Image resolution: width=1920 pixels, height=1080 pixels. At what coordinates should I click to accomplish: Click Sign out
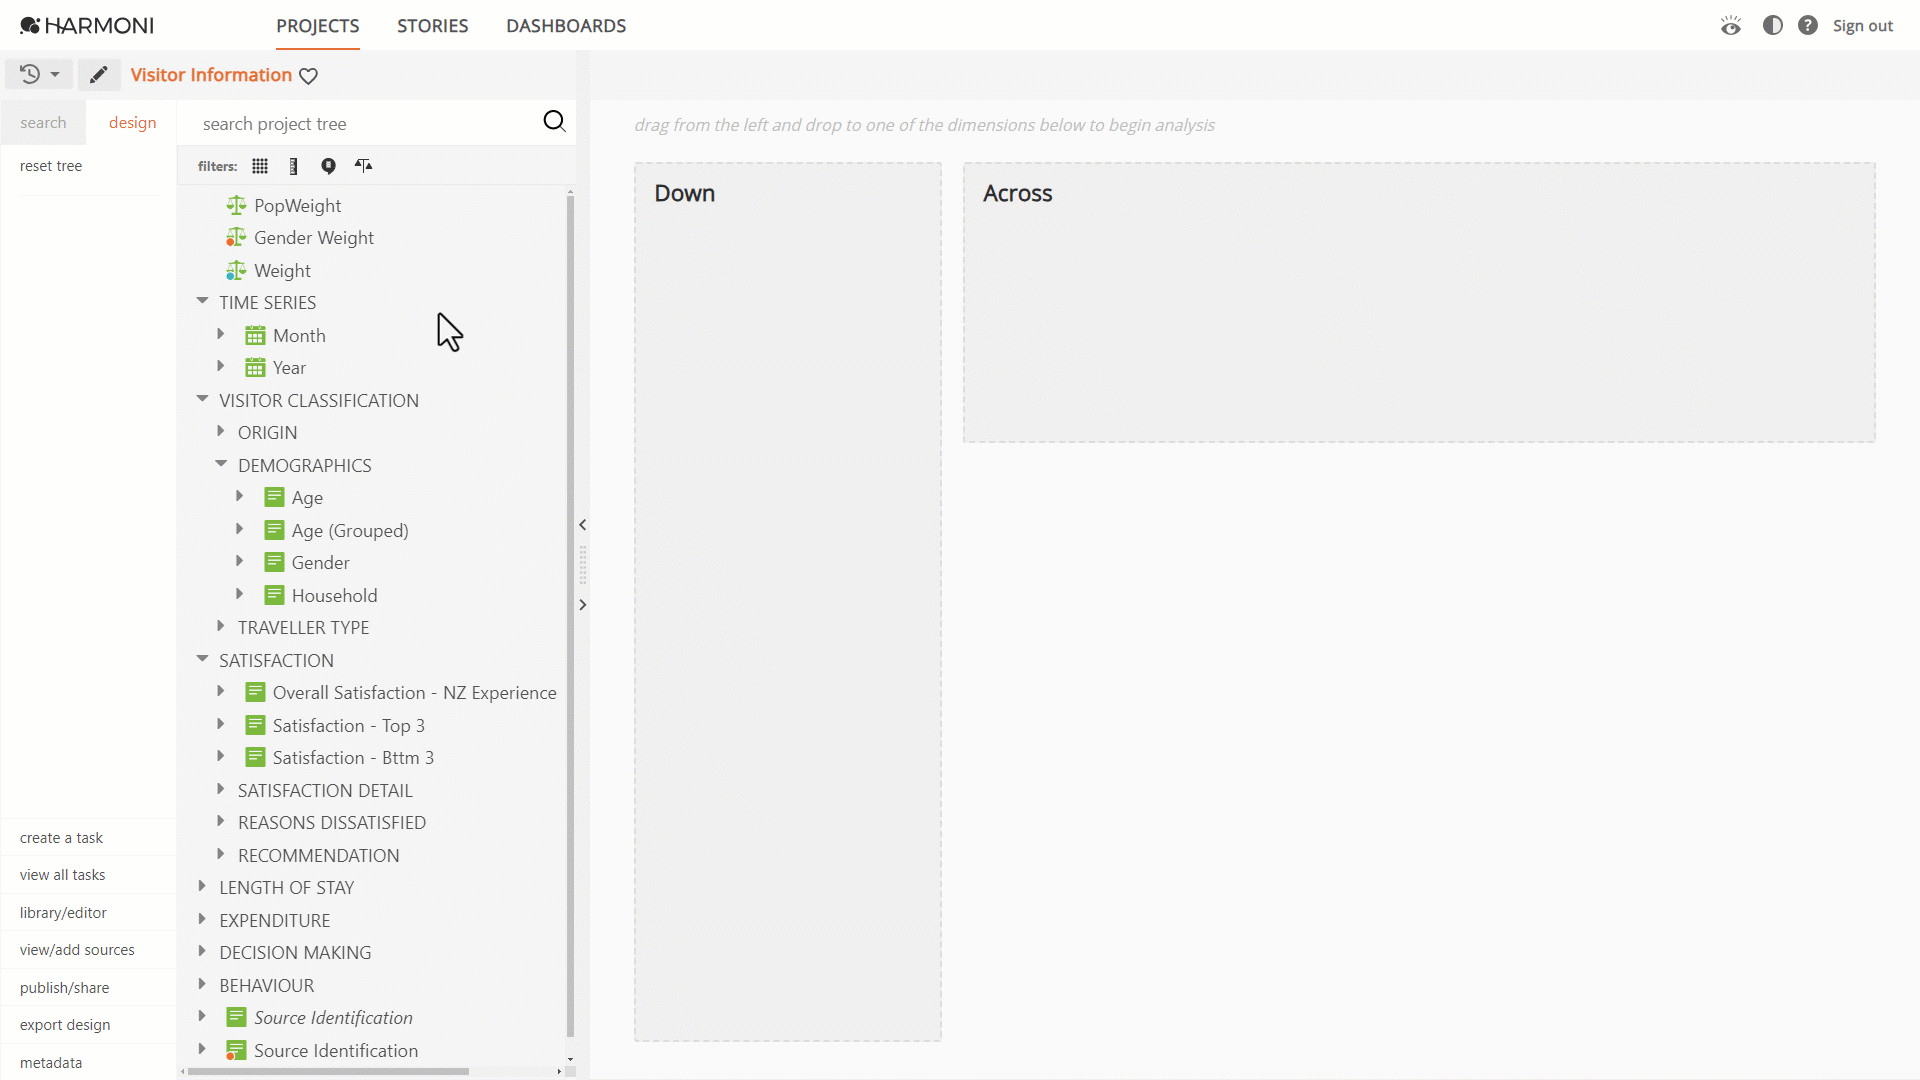point(1862,26)
